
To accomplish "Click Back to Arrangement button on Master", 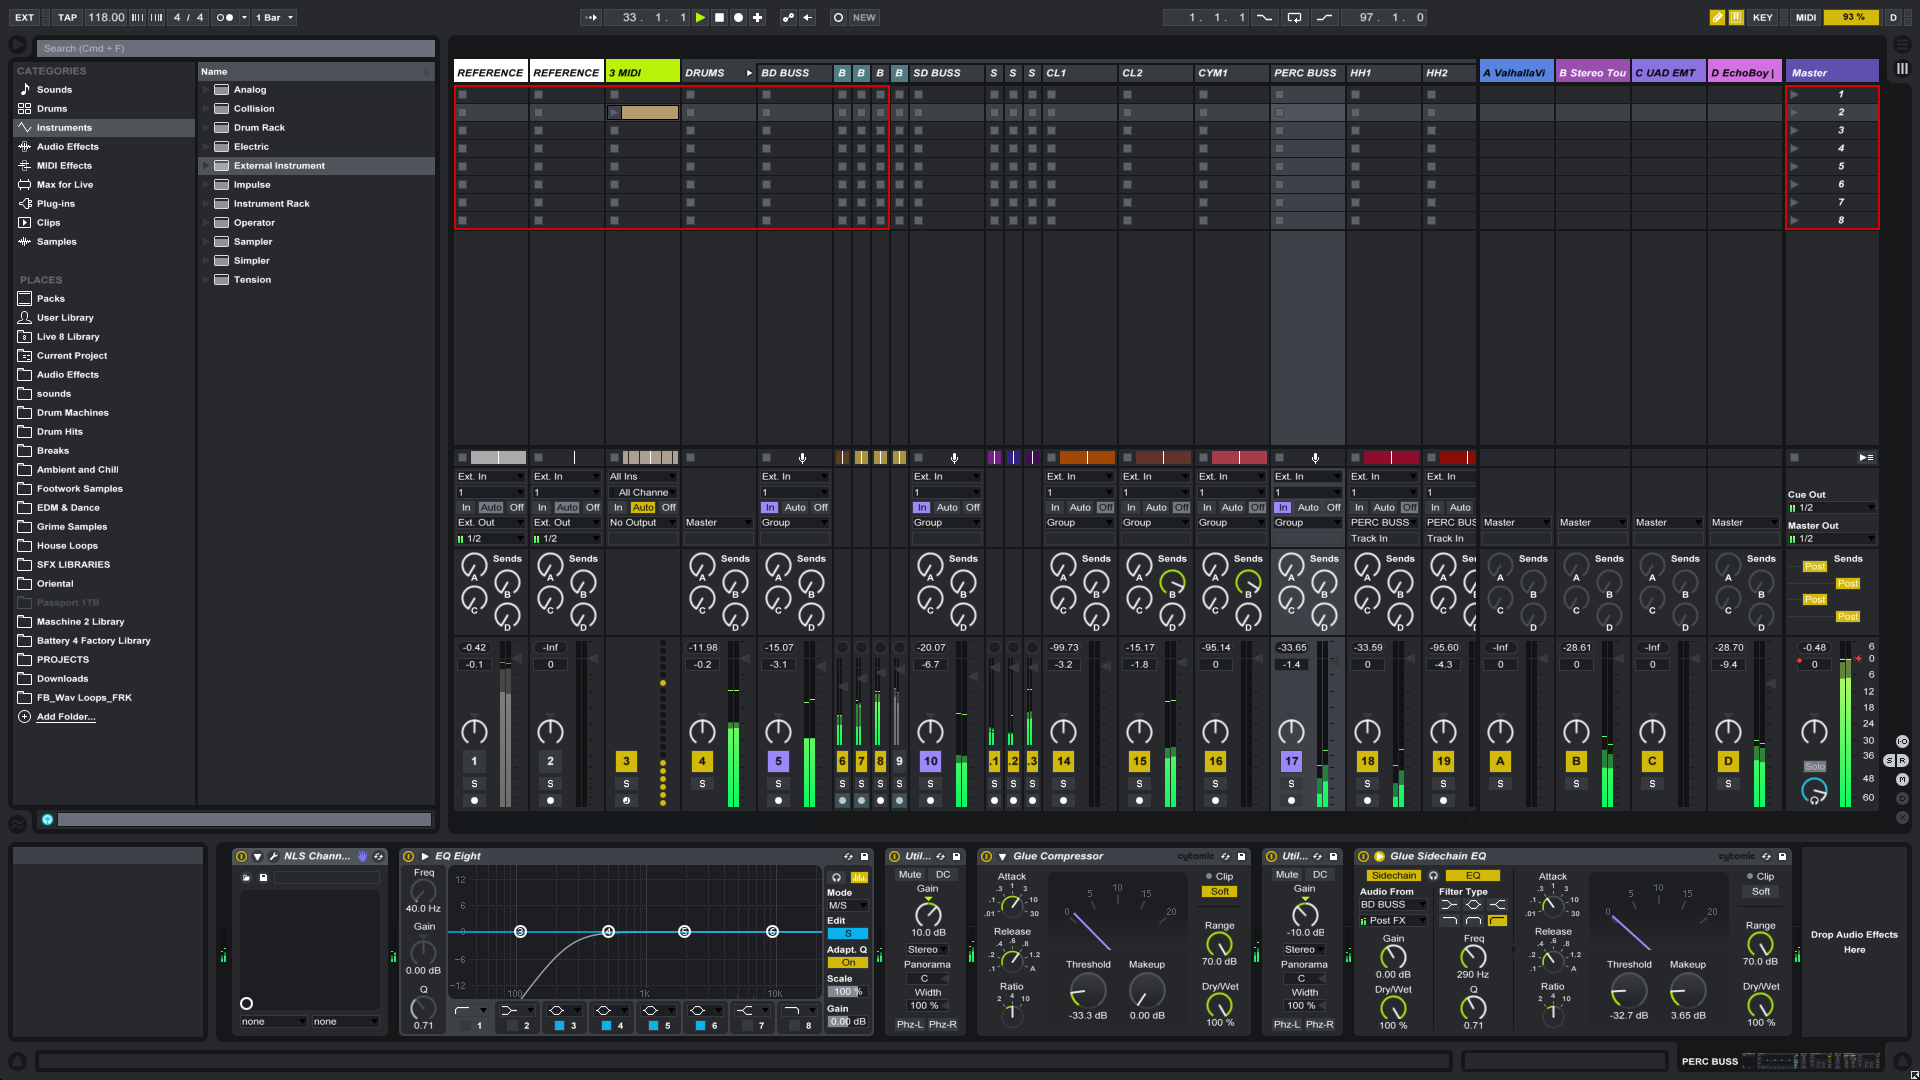I will click(x=1866, y=457).
